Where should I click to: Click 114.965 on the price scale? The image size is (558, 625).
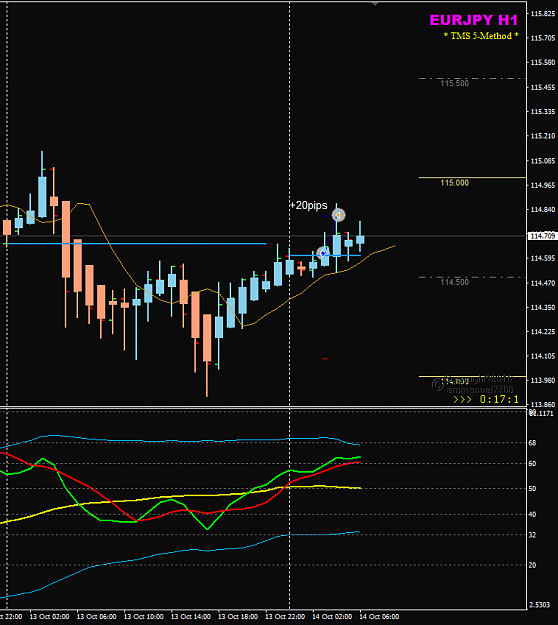tap(543, 185)
